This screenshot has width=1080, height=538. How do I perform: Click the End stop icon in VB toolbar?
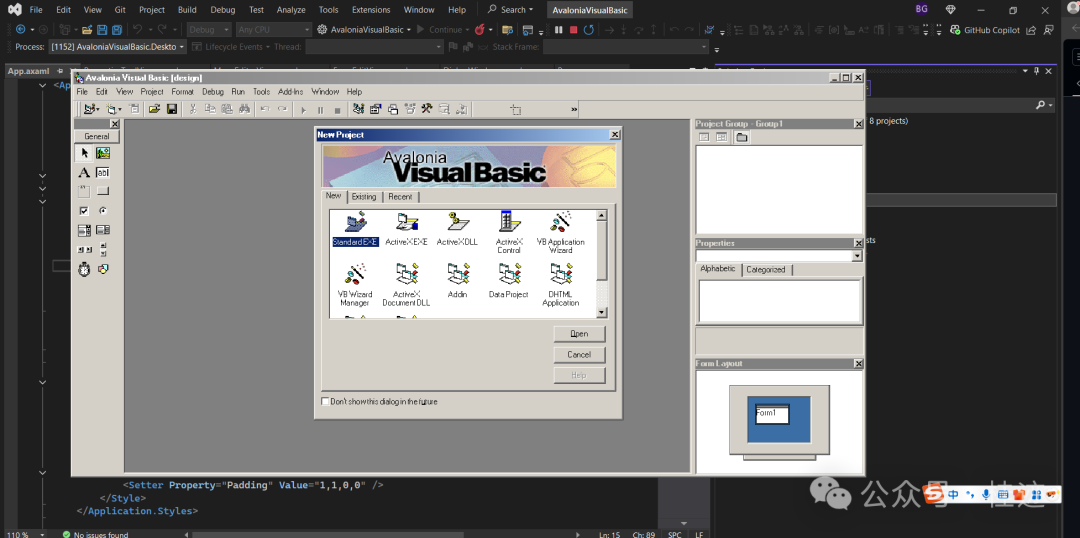338,110
